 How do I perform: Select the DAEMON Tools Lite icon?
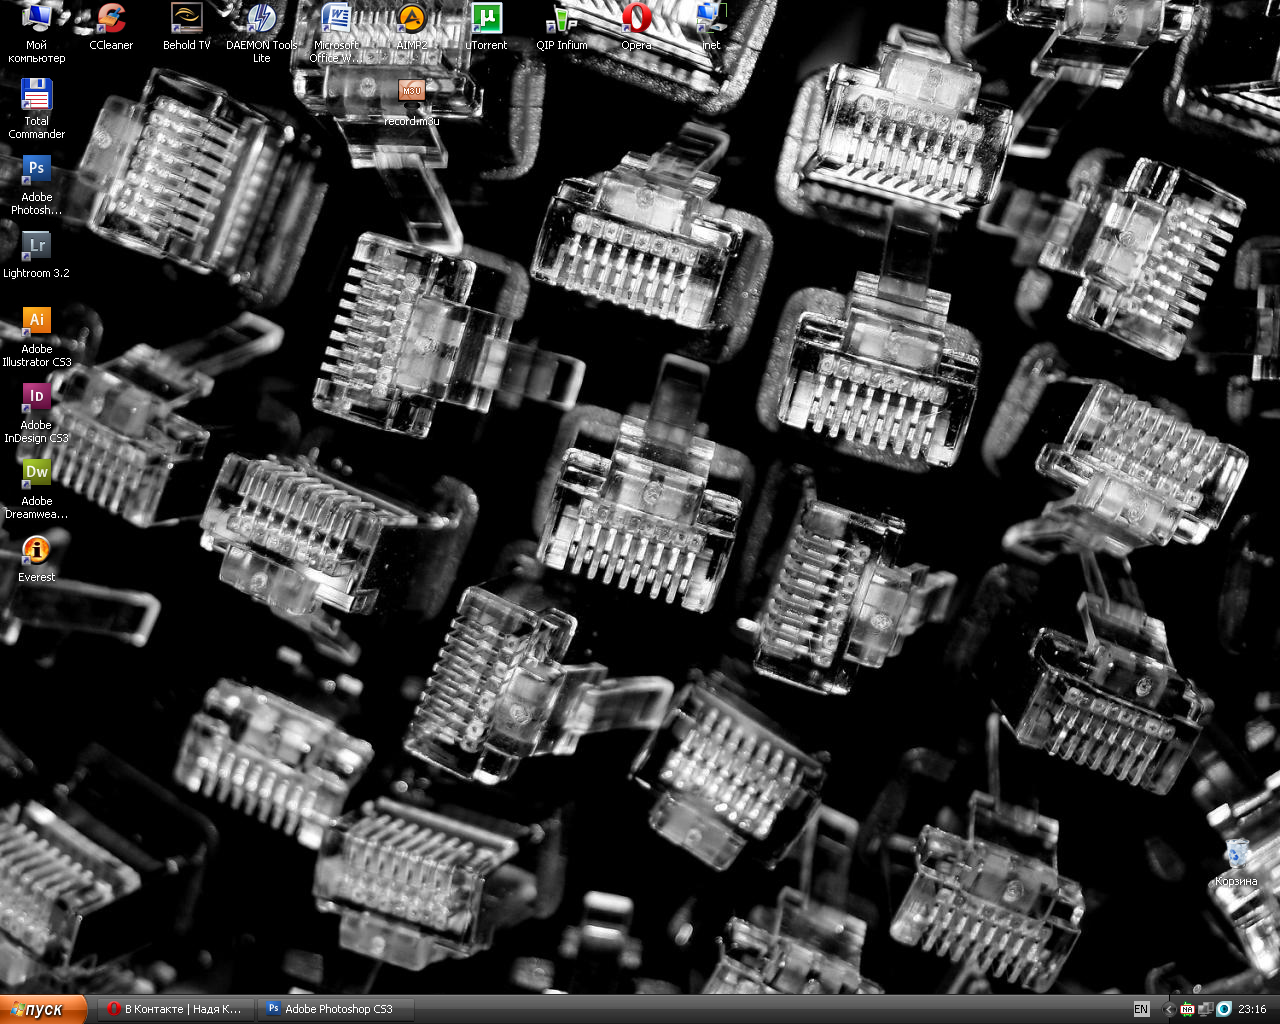click(x=261, y=20)
